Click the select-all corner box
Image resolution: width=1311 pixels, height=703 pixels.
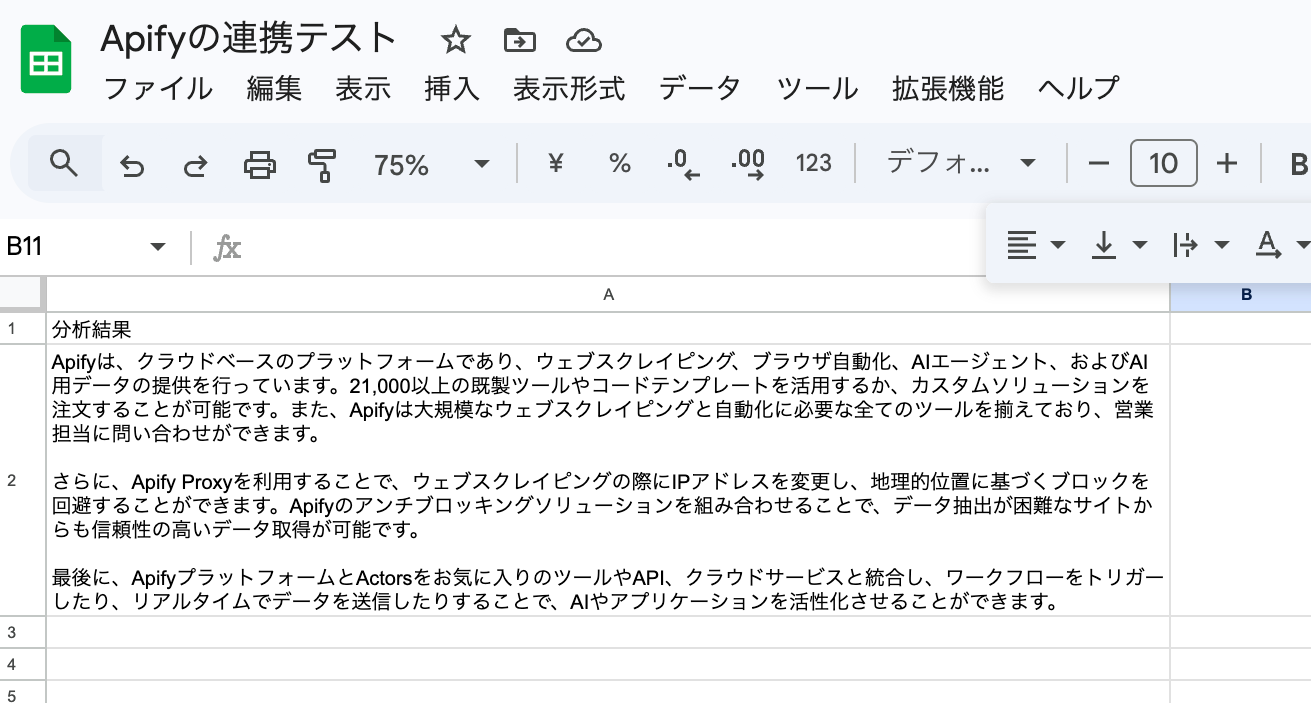(x=22, y=294)
